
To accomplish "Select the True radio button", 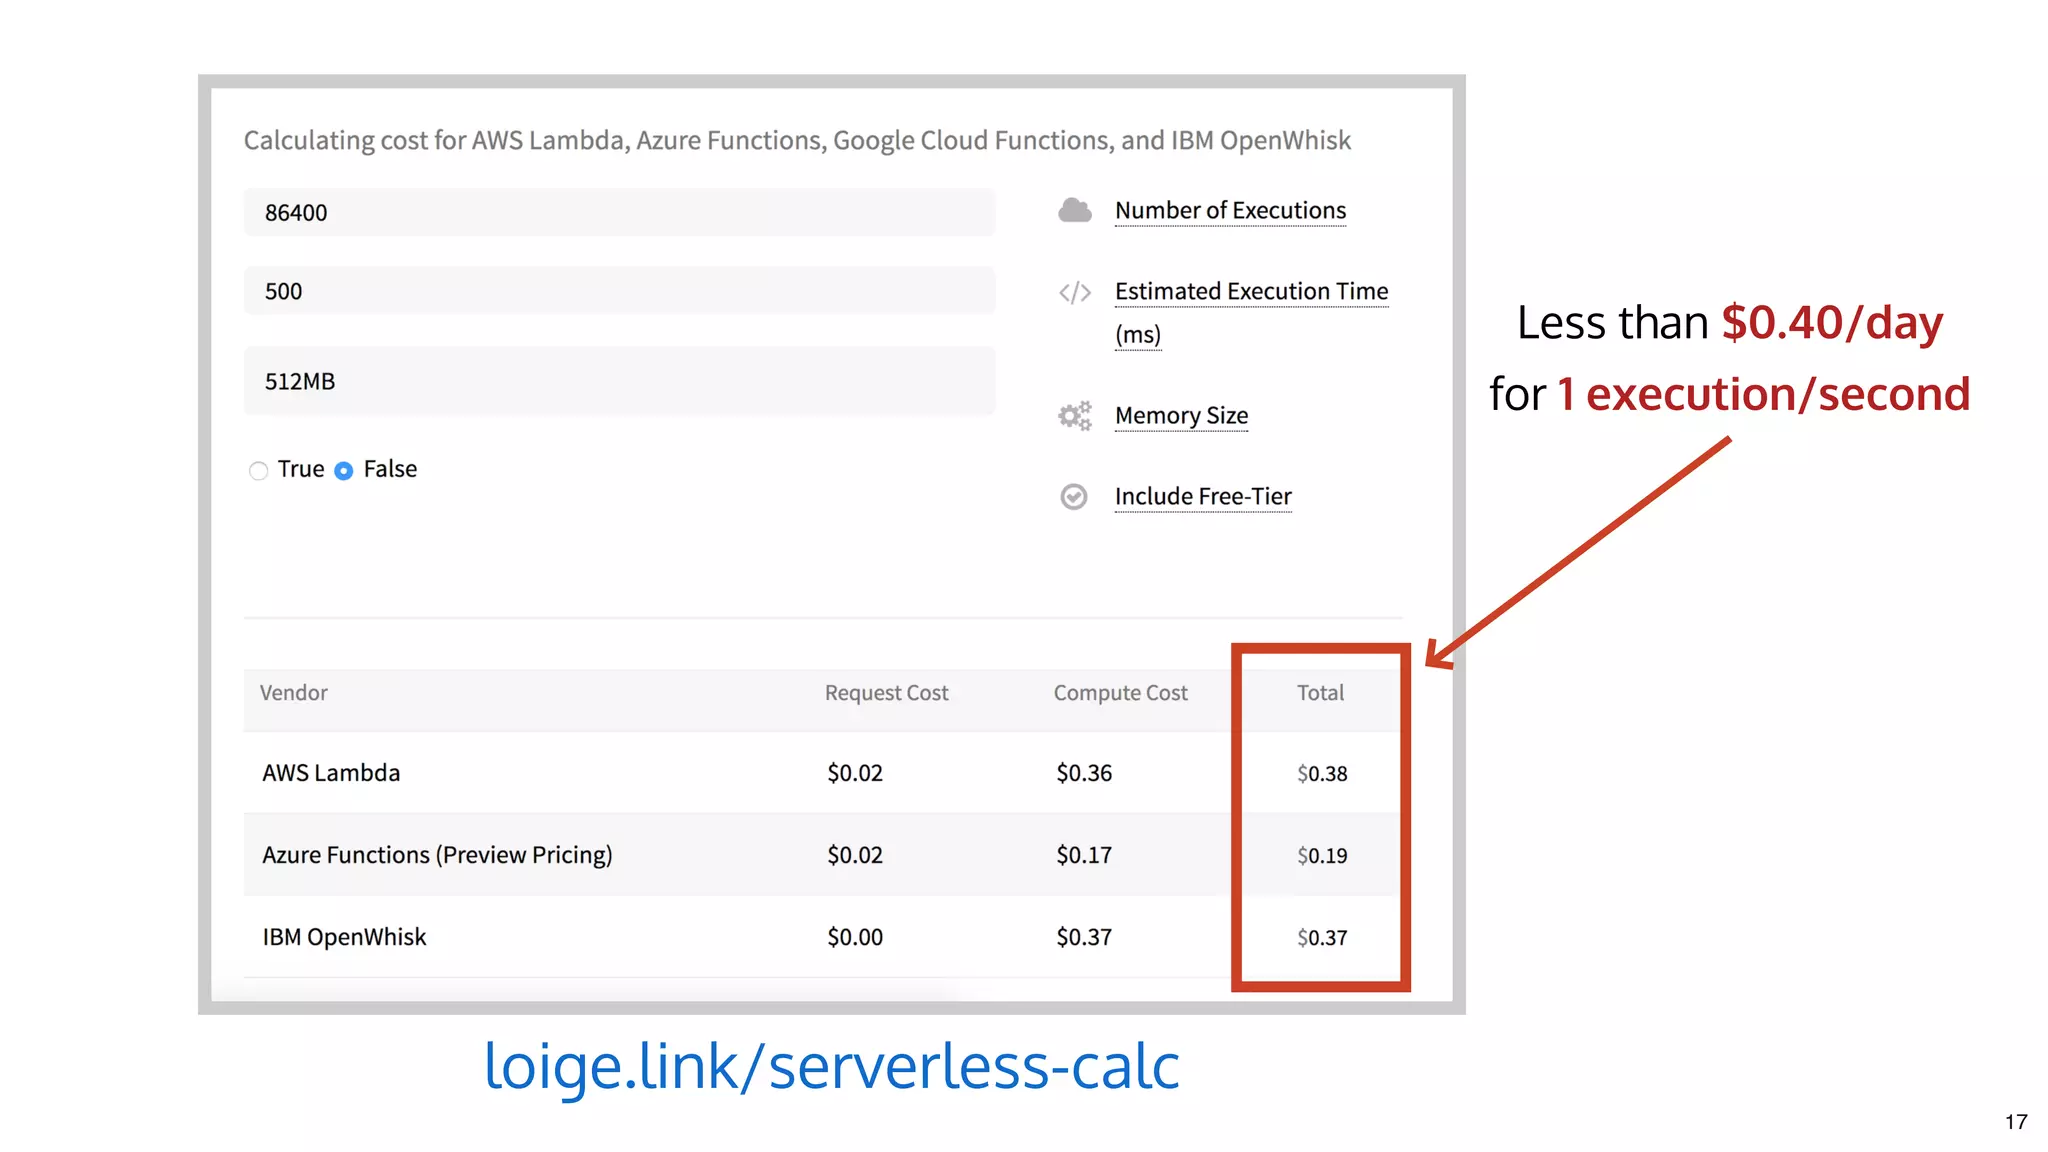I will [x=259, y=470].
